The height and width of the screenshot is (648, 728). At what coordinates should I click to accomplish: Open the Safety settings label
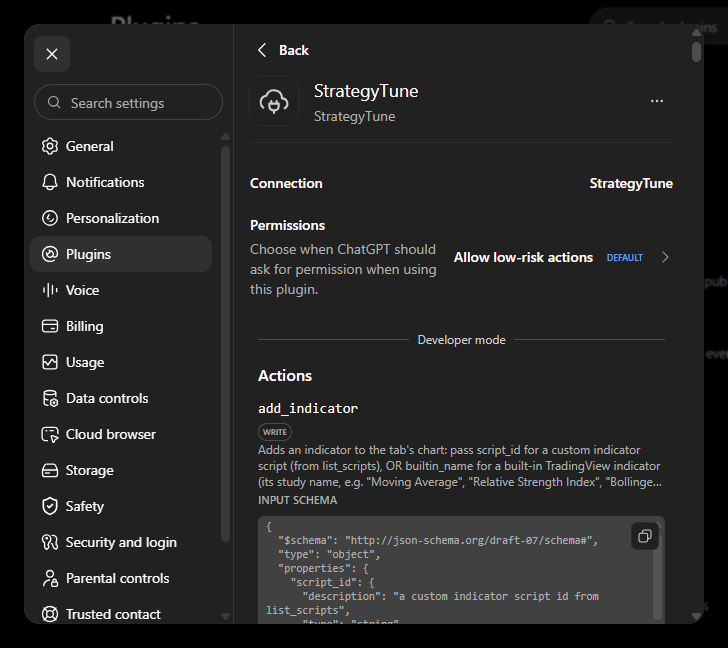pyautogui.click(x=84, y=506)
